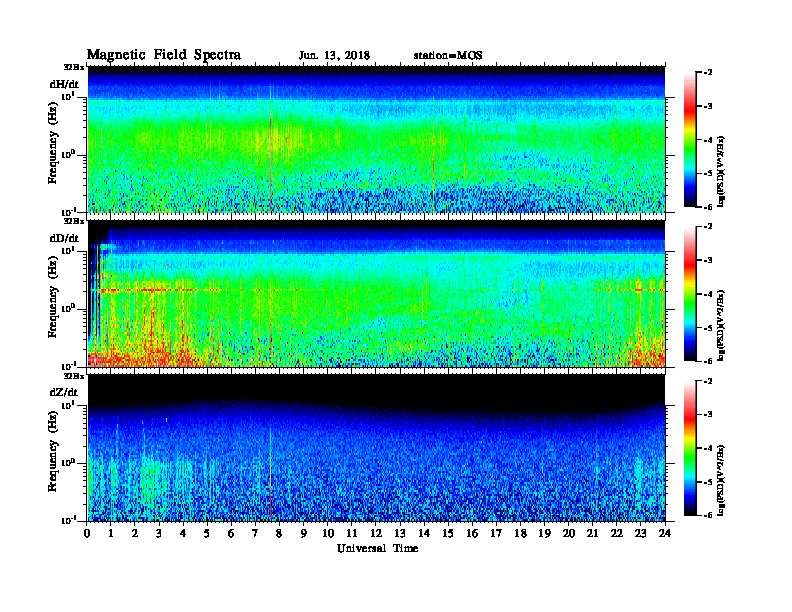Click the 32Hz tick label above dZ/dt panel

click(73, 375)
